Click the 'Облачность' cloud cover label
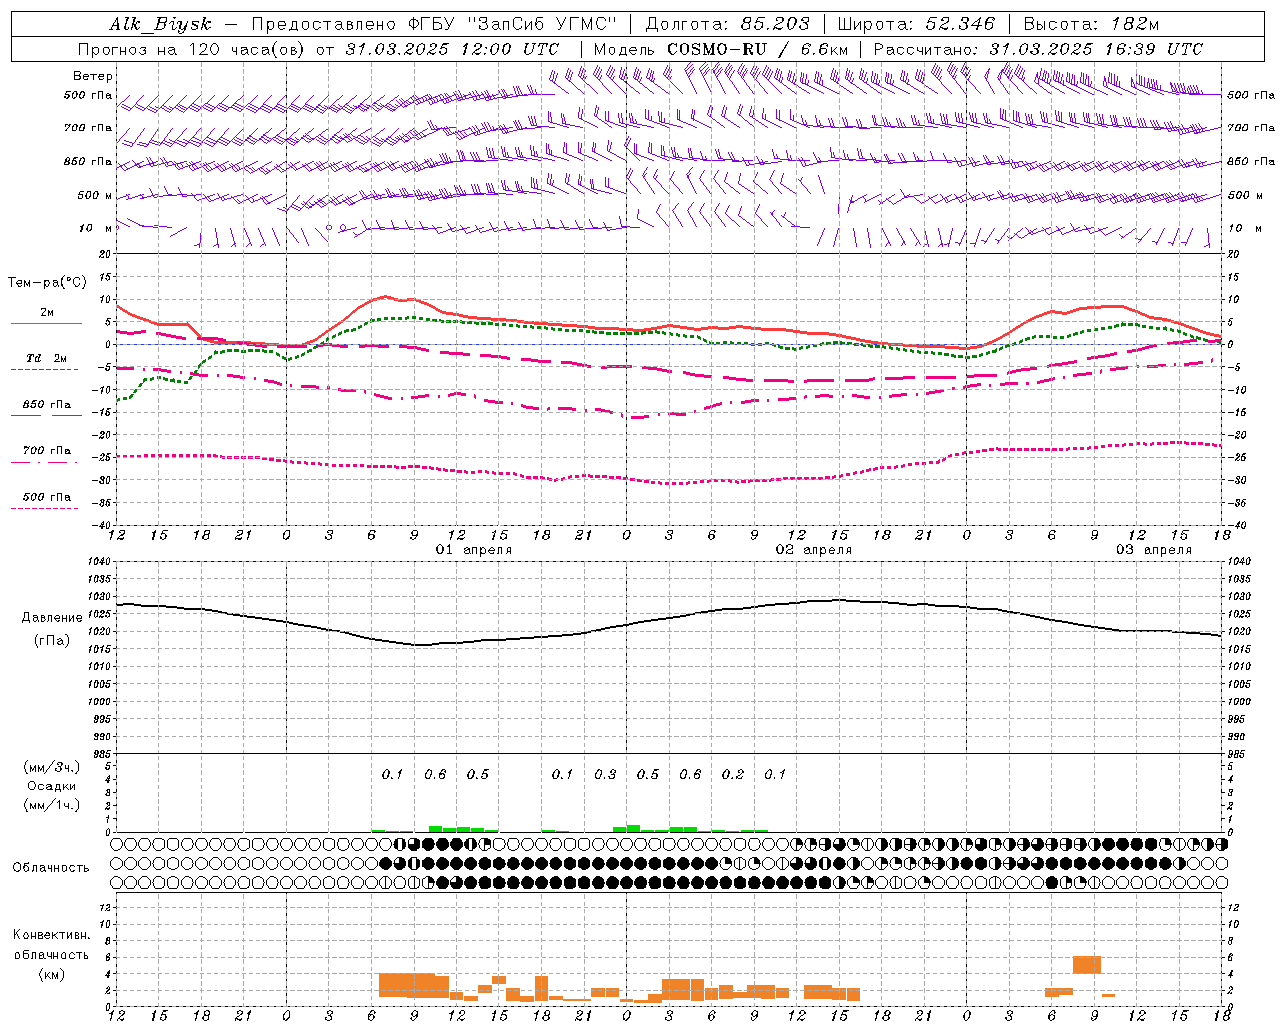The height and width of the screenshot is (1024, 1280). point(51,868)
